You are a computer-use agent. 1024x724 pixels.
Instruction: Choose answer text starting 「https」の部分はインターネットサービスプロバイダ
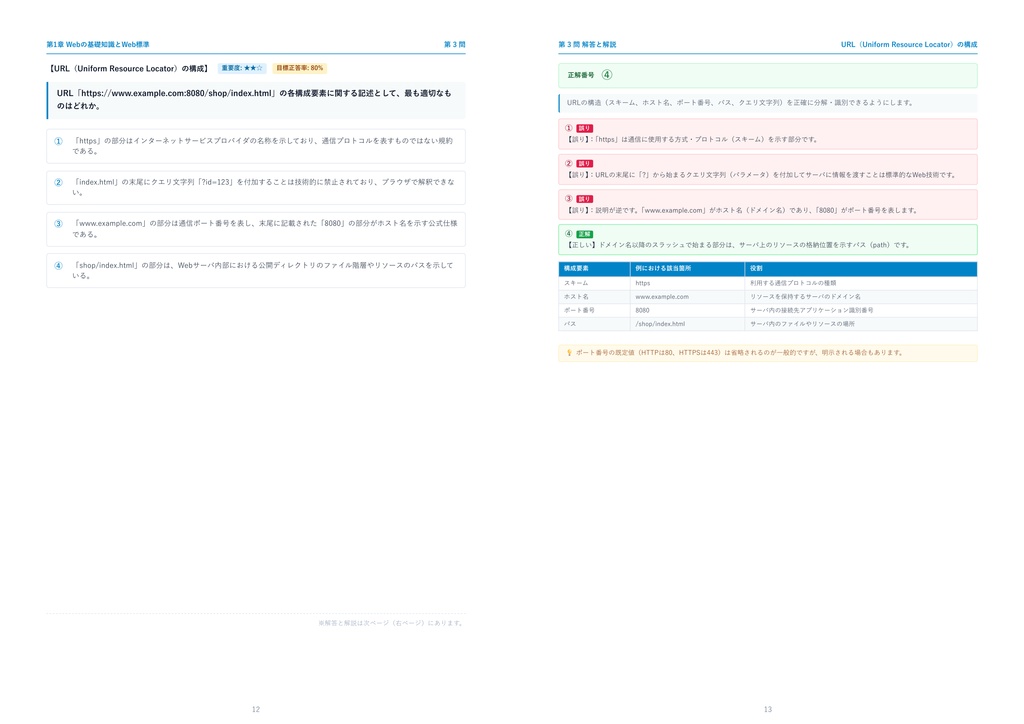(x=263, y=146)
